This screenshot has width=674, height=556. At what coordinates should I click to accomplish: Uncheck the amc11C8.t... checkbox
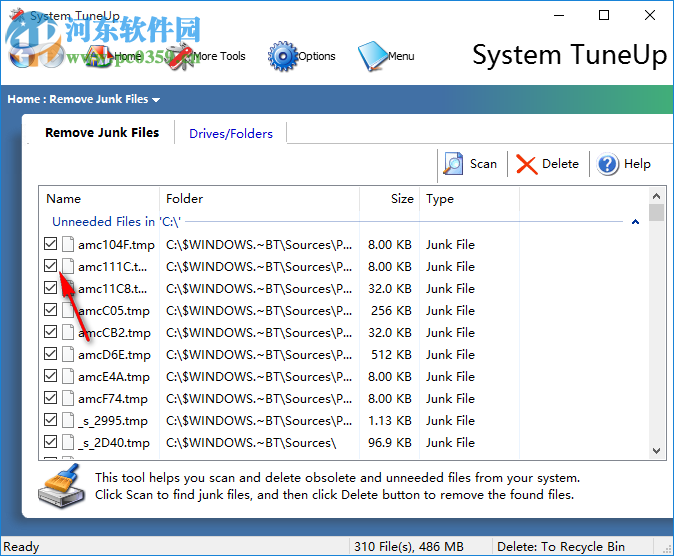(51, 288)
